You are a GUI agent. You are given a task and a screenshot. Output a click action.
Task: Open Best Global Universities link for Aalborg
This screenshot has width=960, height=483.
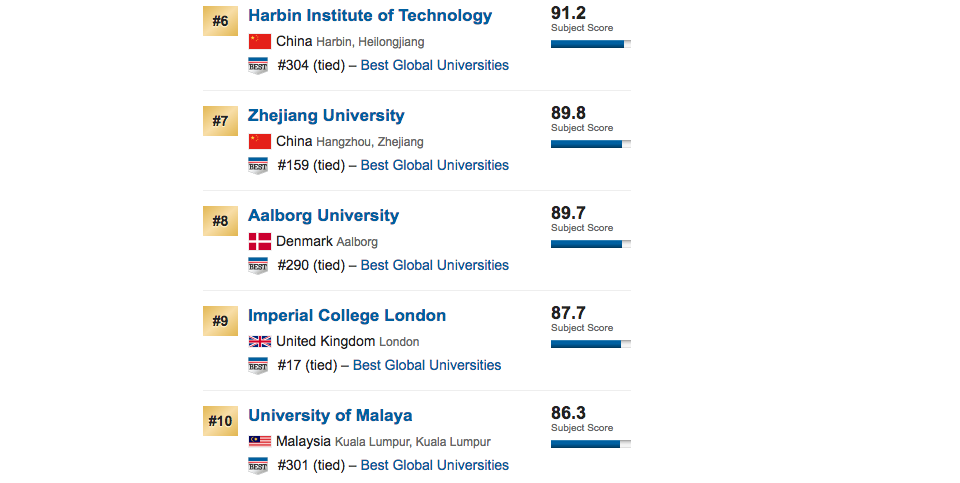pyautogui.click(x=434, y=266)
